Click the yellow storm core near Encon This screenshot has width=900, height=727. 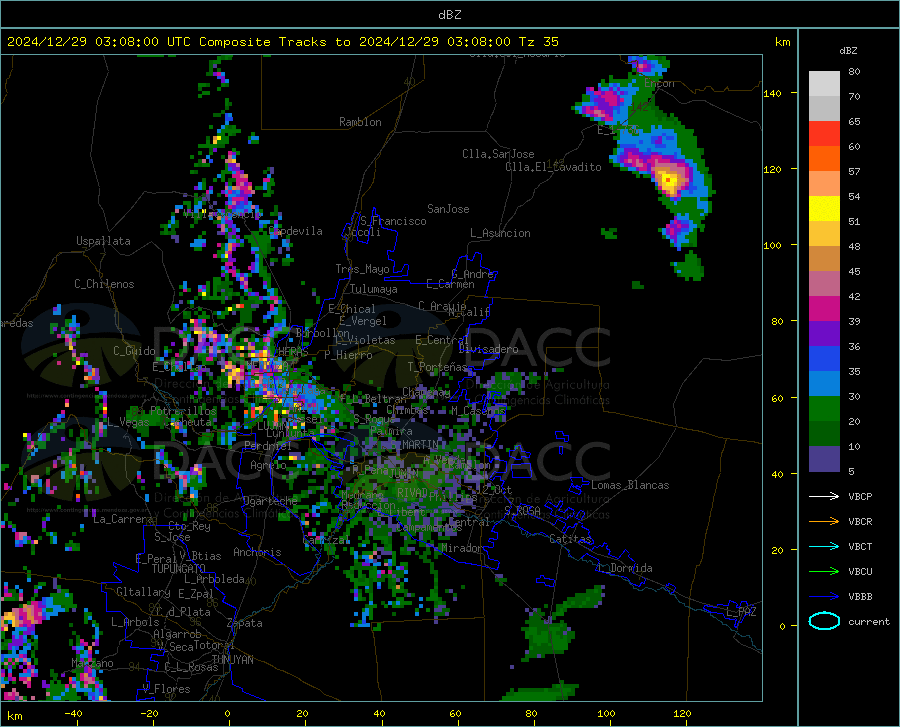click(669, 181)
